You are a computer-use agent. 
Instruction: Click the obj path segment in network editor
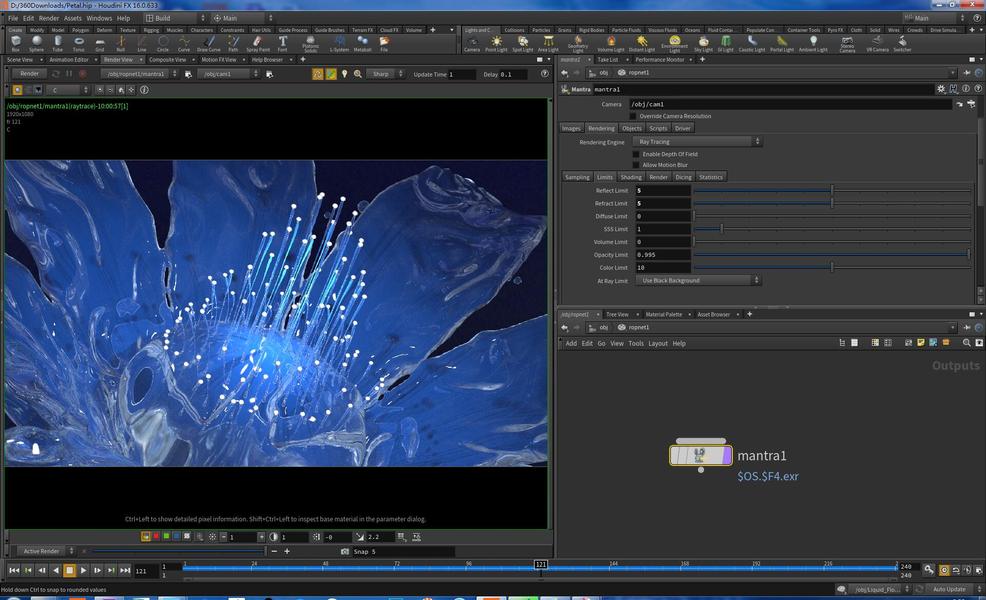604,328
